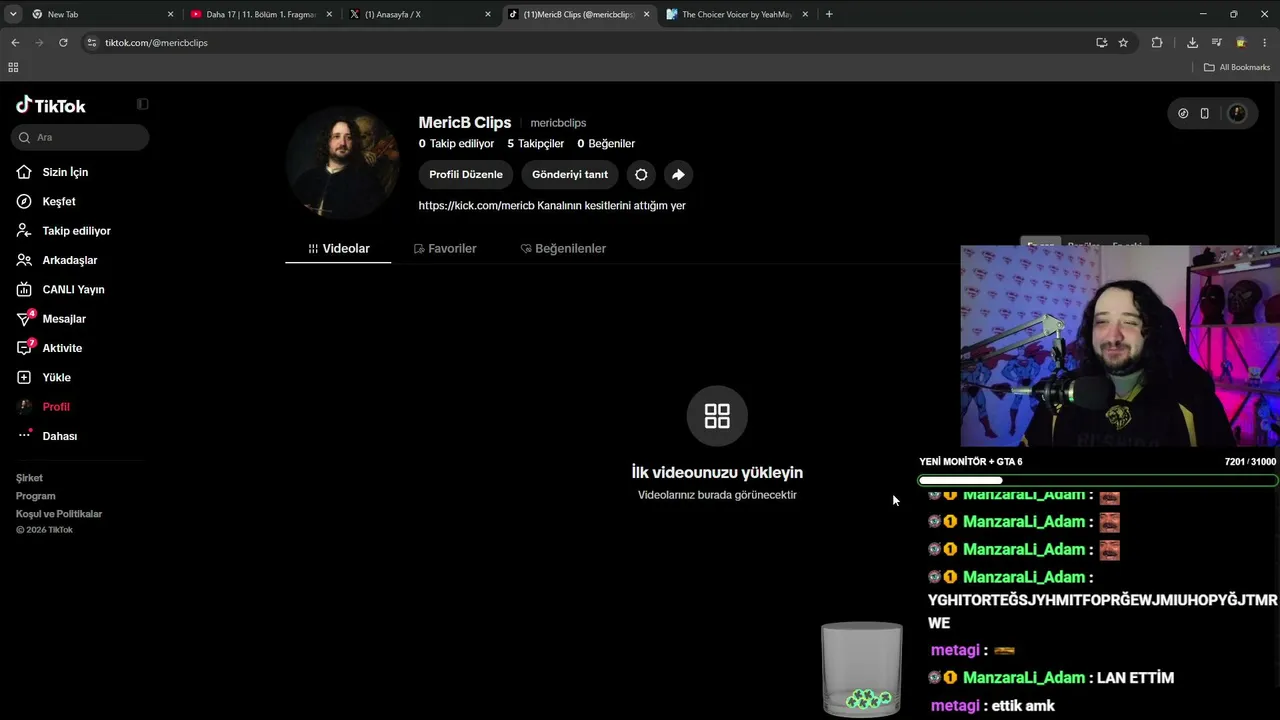1280x720 pixels.
Task: Click the browser back arrow
Action: pos(15,42)
